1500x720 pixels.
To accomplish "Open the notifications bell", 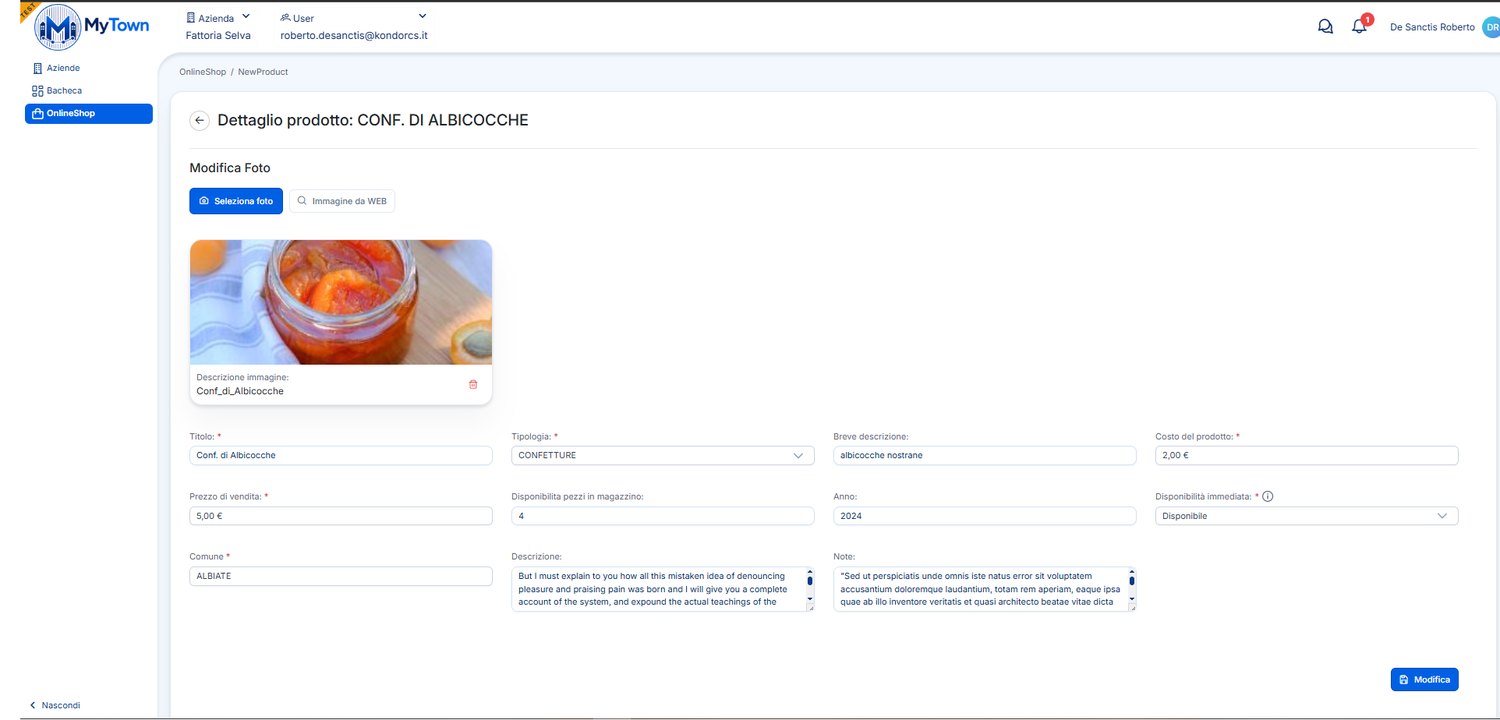I will tap(1359, 27).
